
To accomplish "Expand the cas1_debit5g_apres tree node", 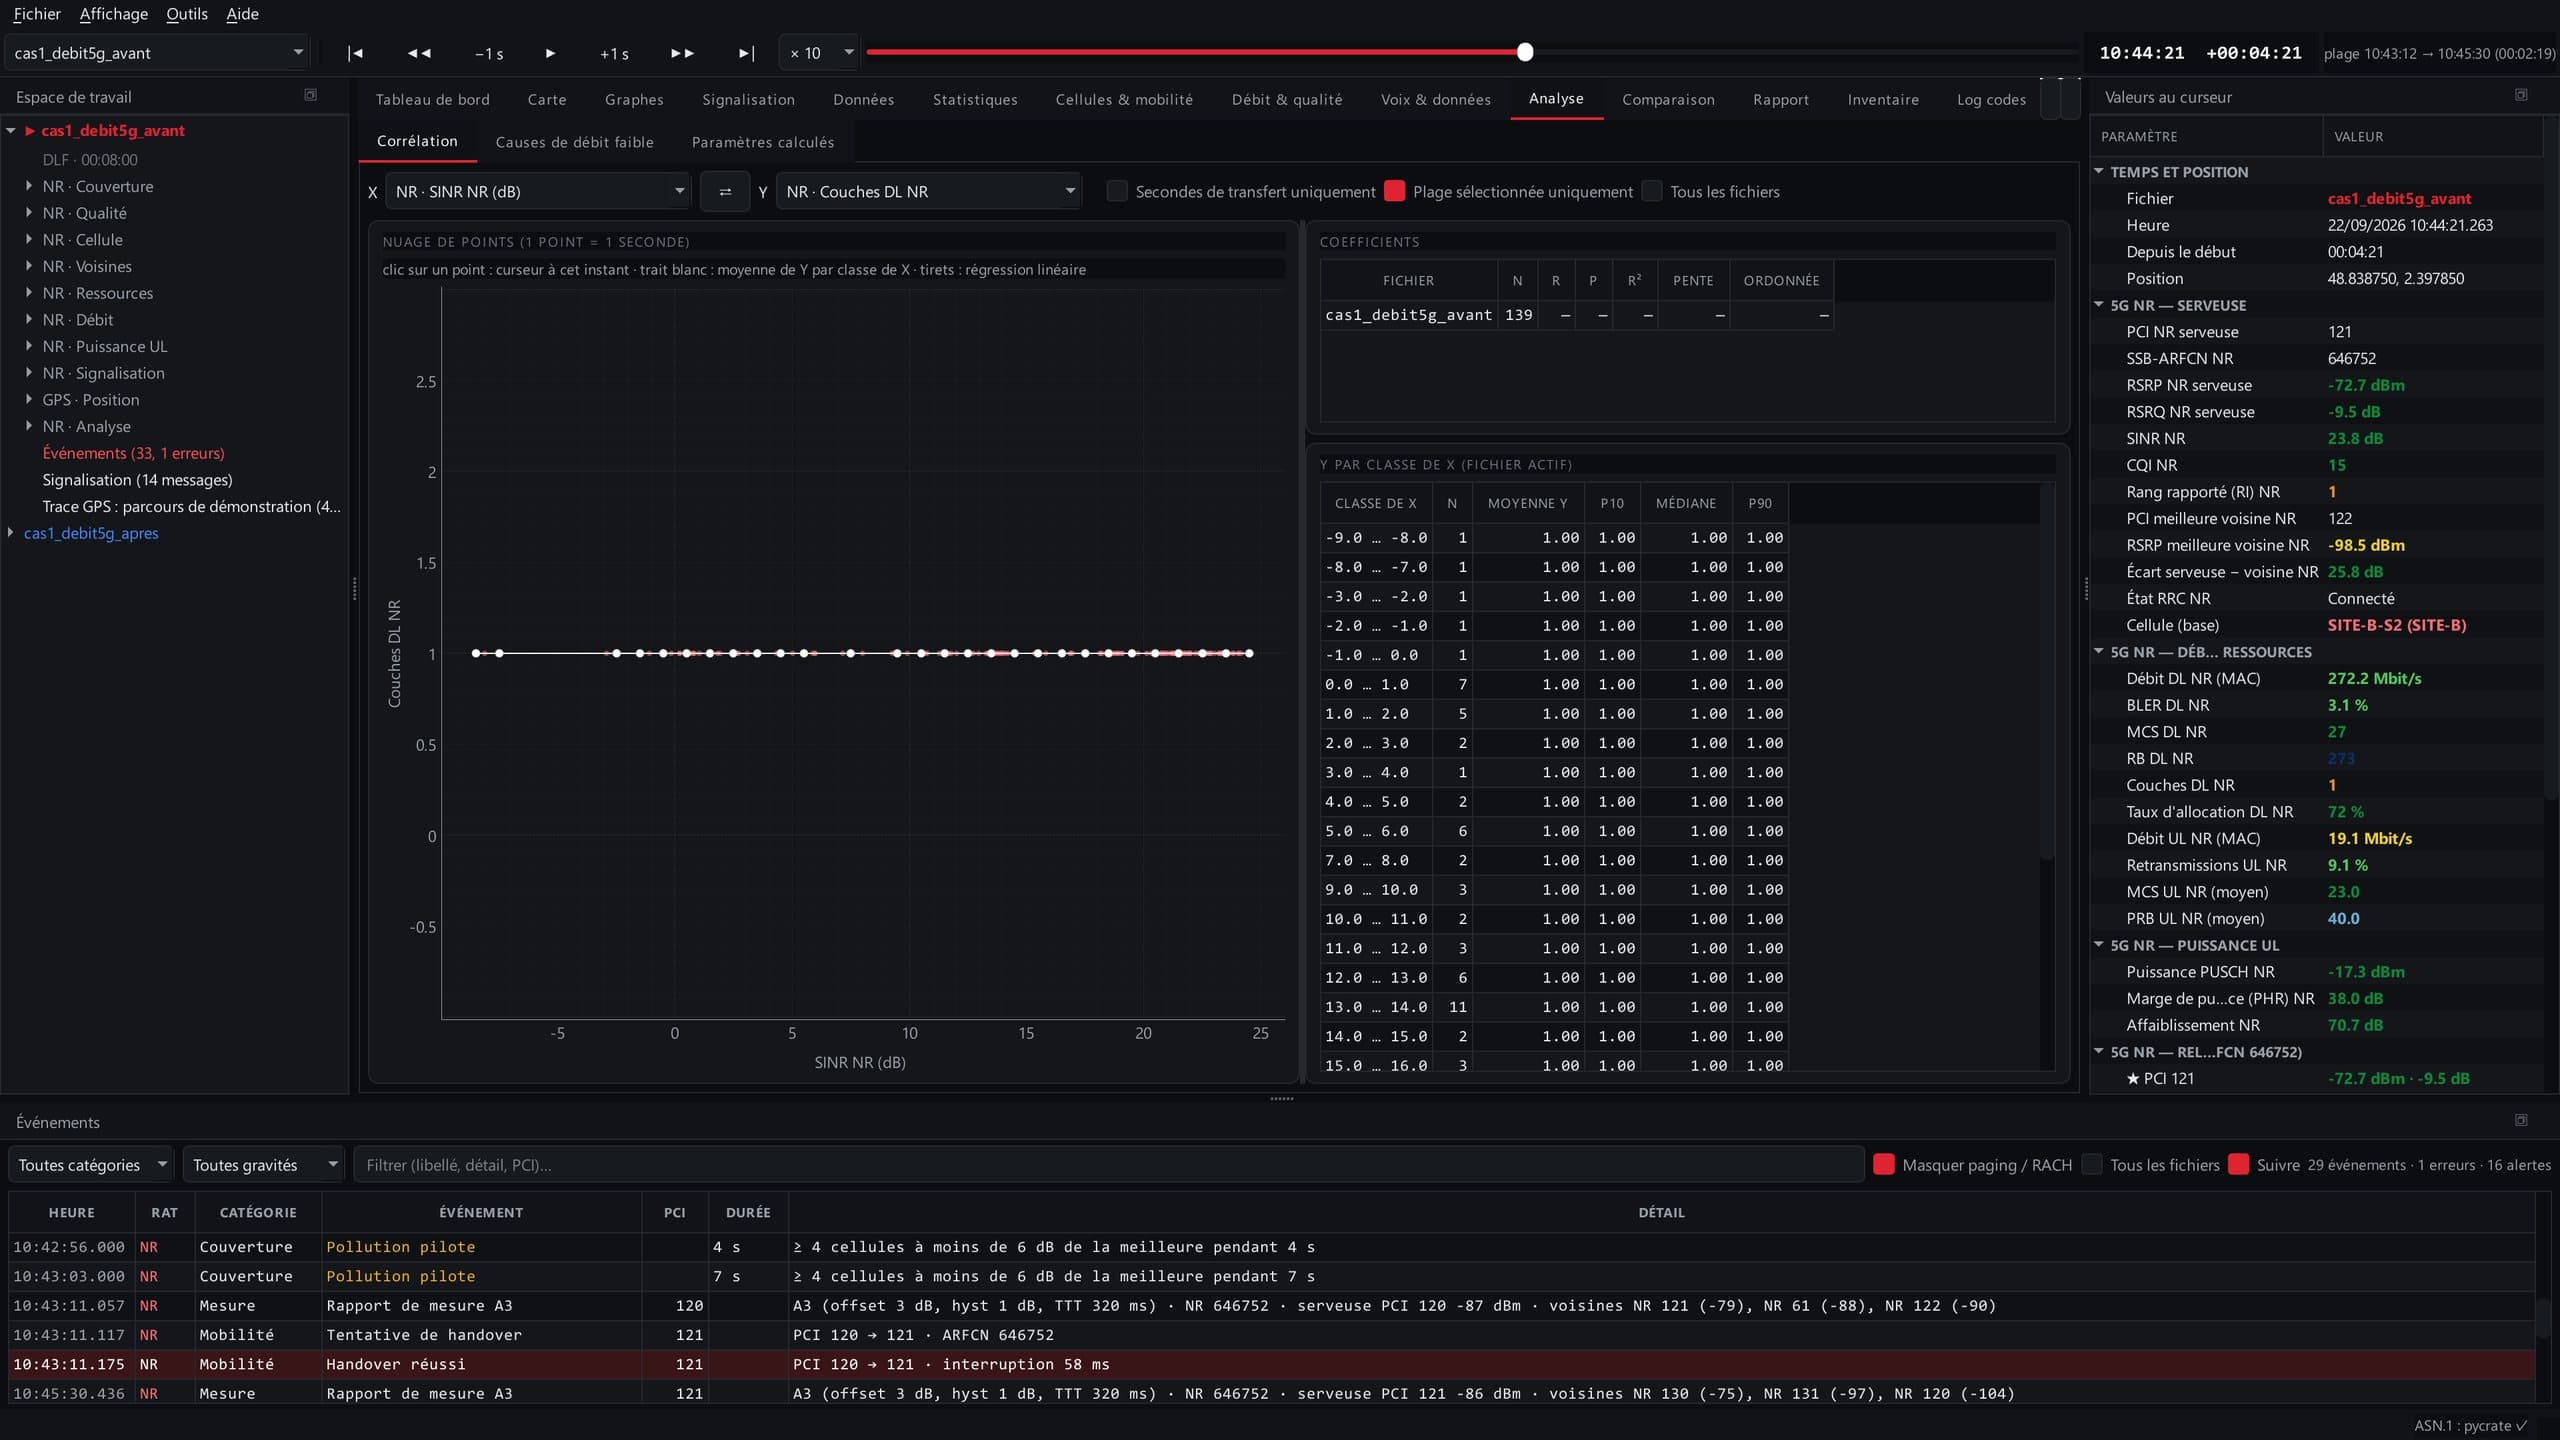I will [x=11, y=533].
